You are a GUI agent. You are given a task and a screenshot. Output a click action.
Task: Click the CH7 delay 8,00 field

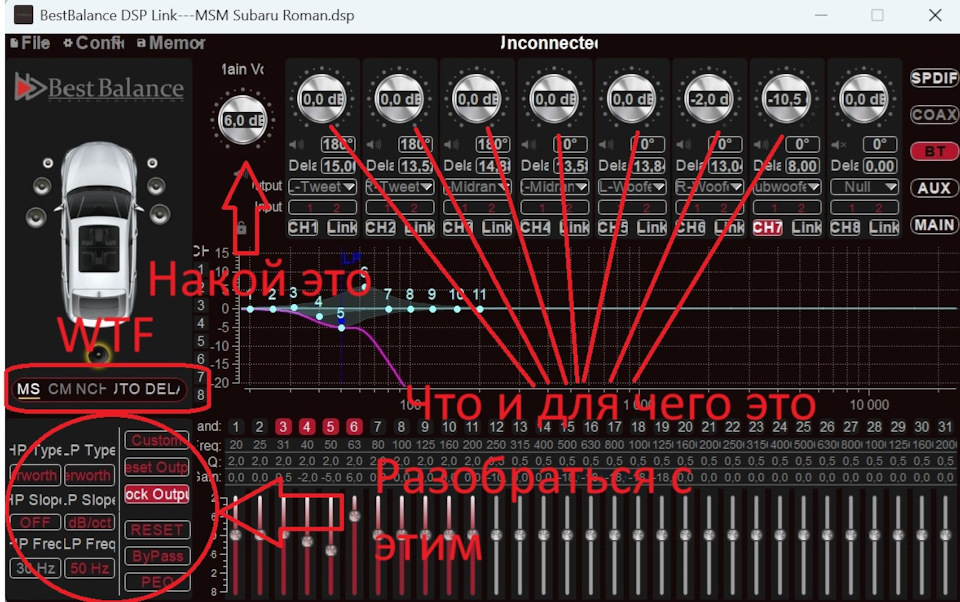pos(801,166)
